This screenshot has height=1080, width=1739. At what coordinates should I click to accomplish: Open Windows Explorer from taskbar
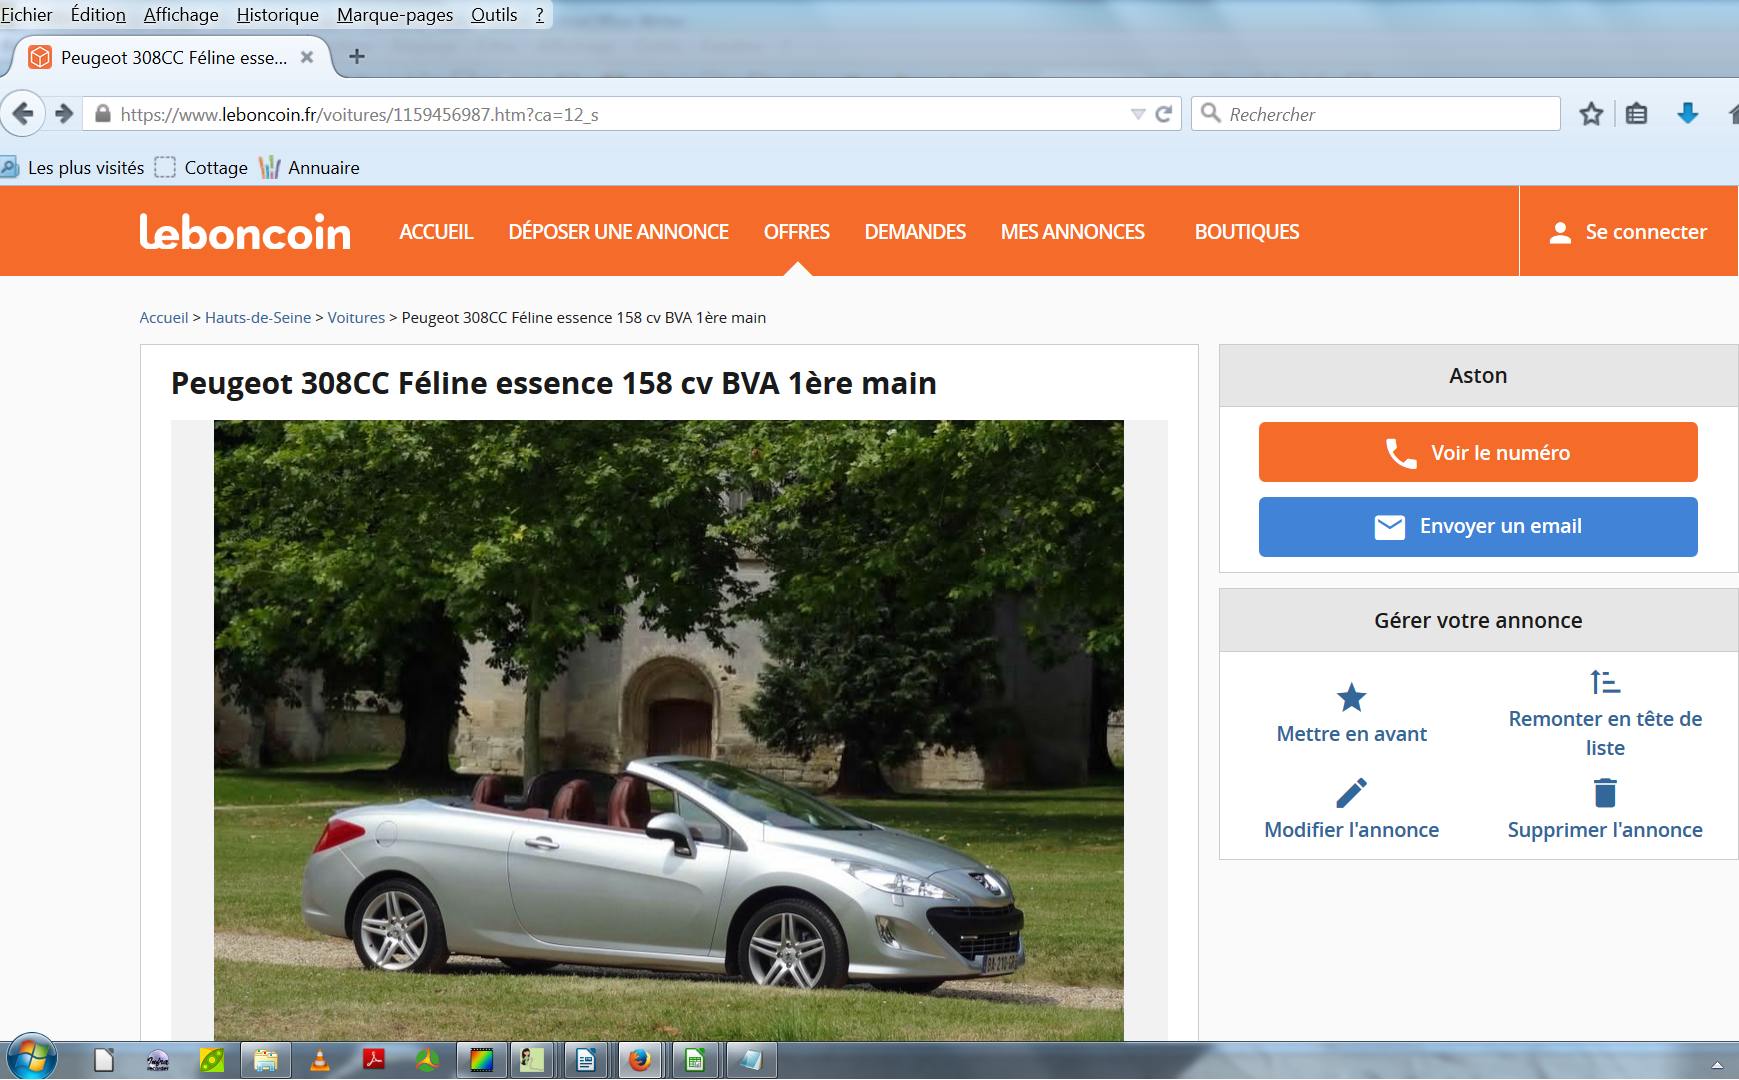pos(265,1060)
